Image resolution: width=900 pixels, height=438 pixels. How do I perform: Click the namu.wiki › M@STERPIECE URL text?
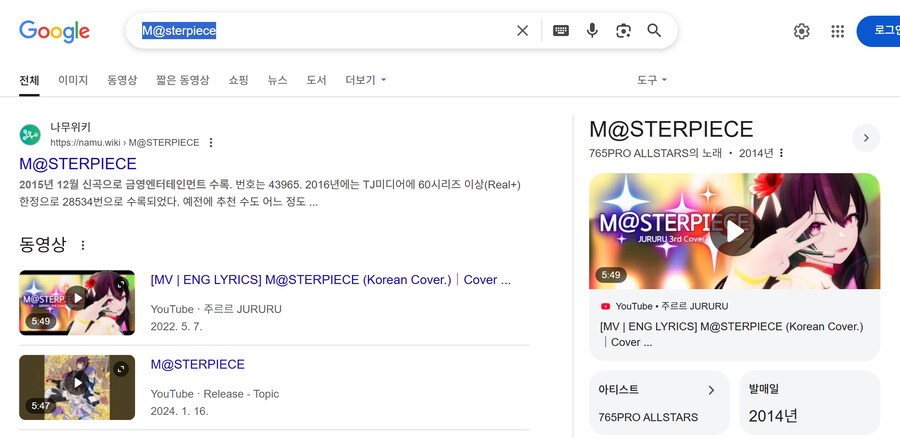point(125,143)
